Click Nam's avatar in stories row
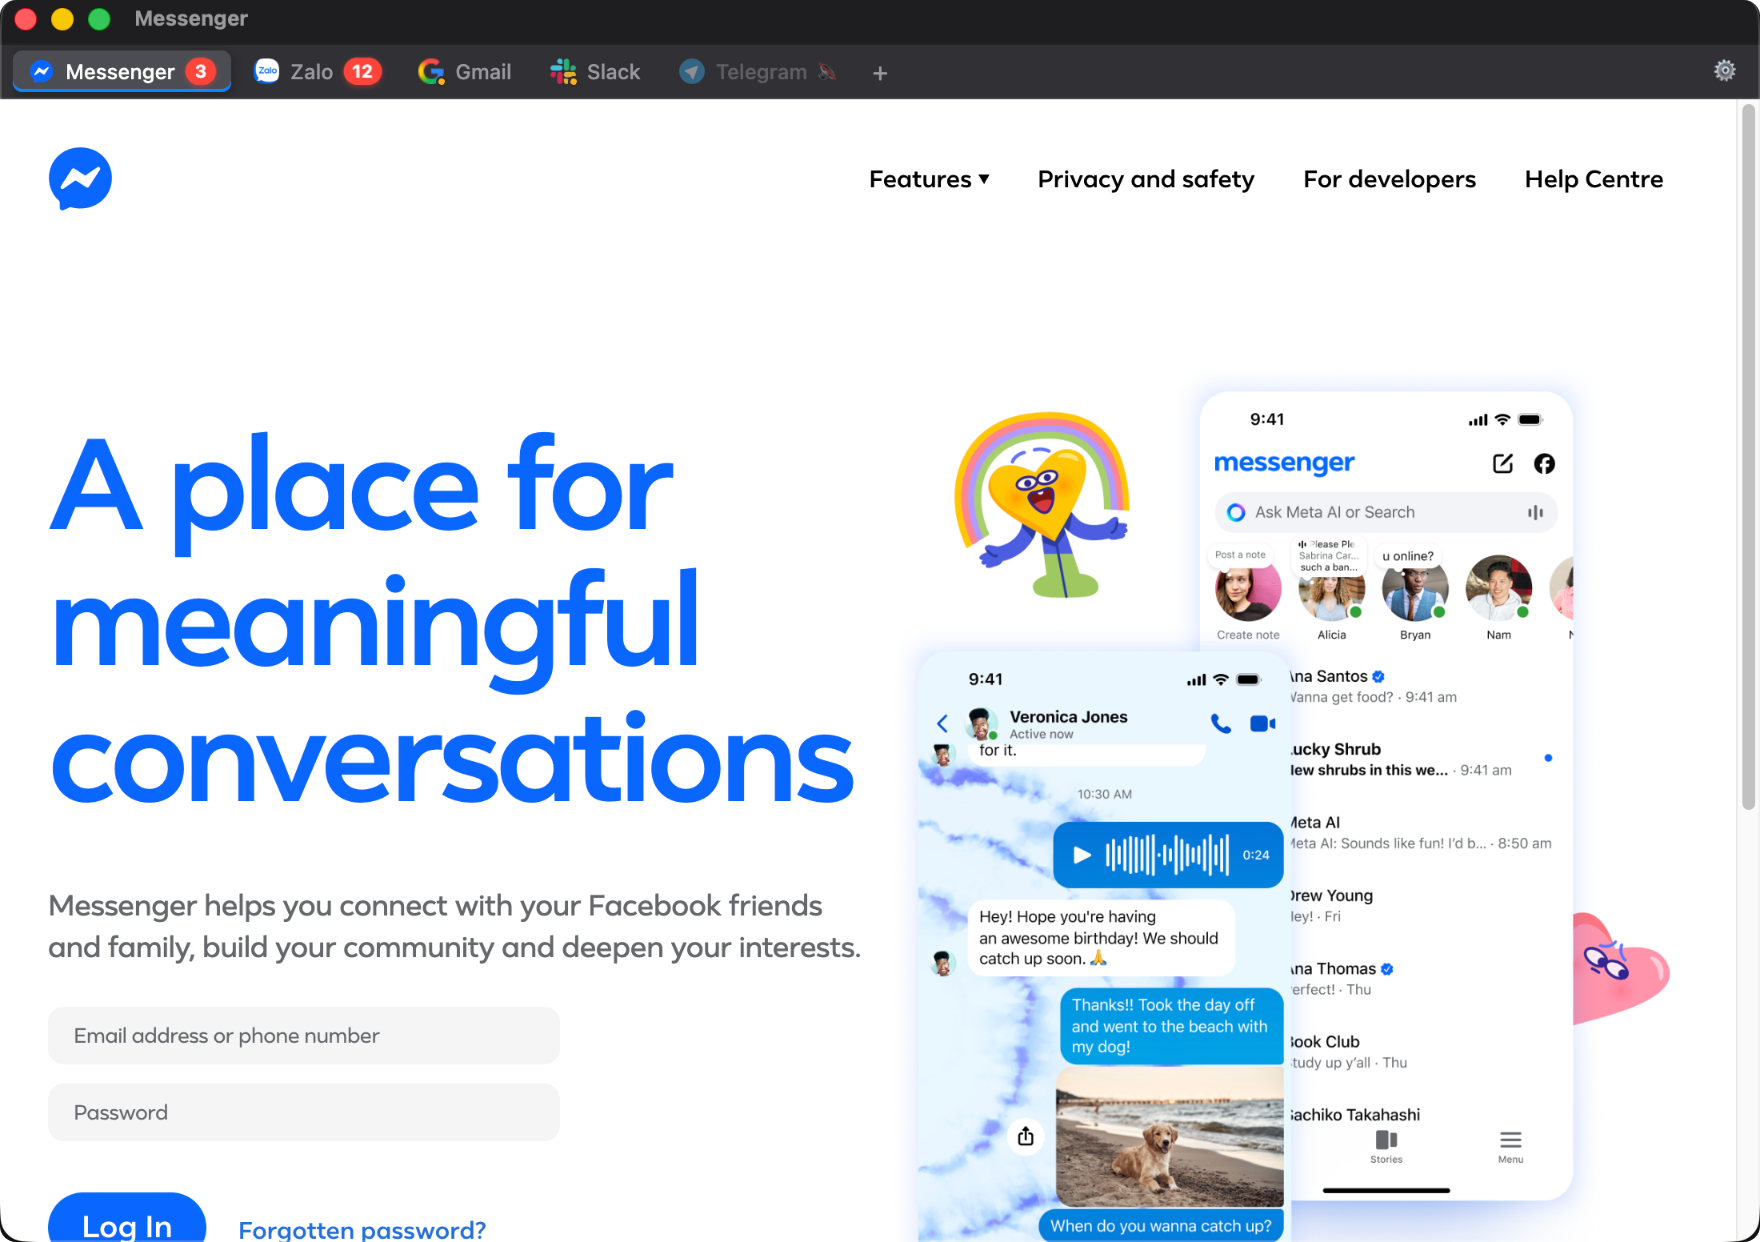The width and height of the screenshot is (1760, 1242). coord(1499,589)
